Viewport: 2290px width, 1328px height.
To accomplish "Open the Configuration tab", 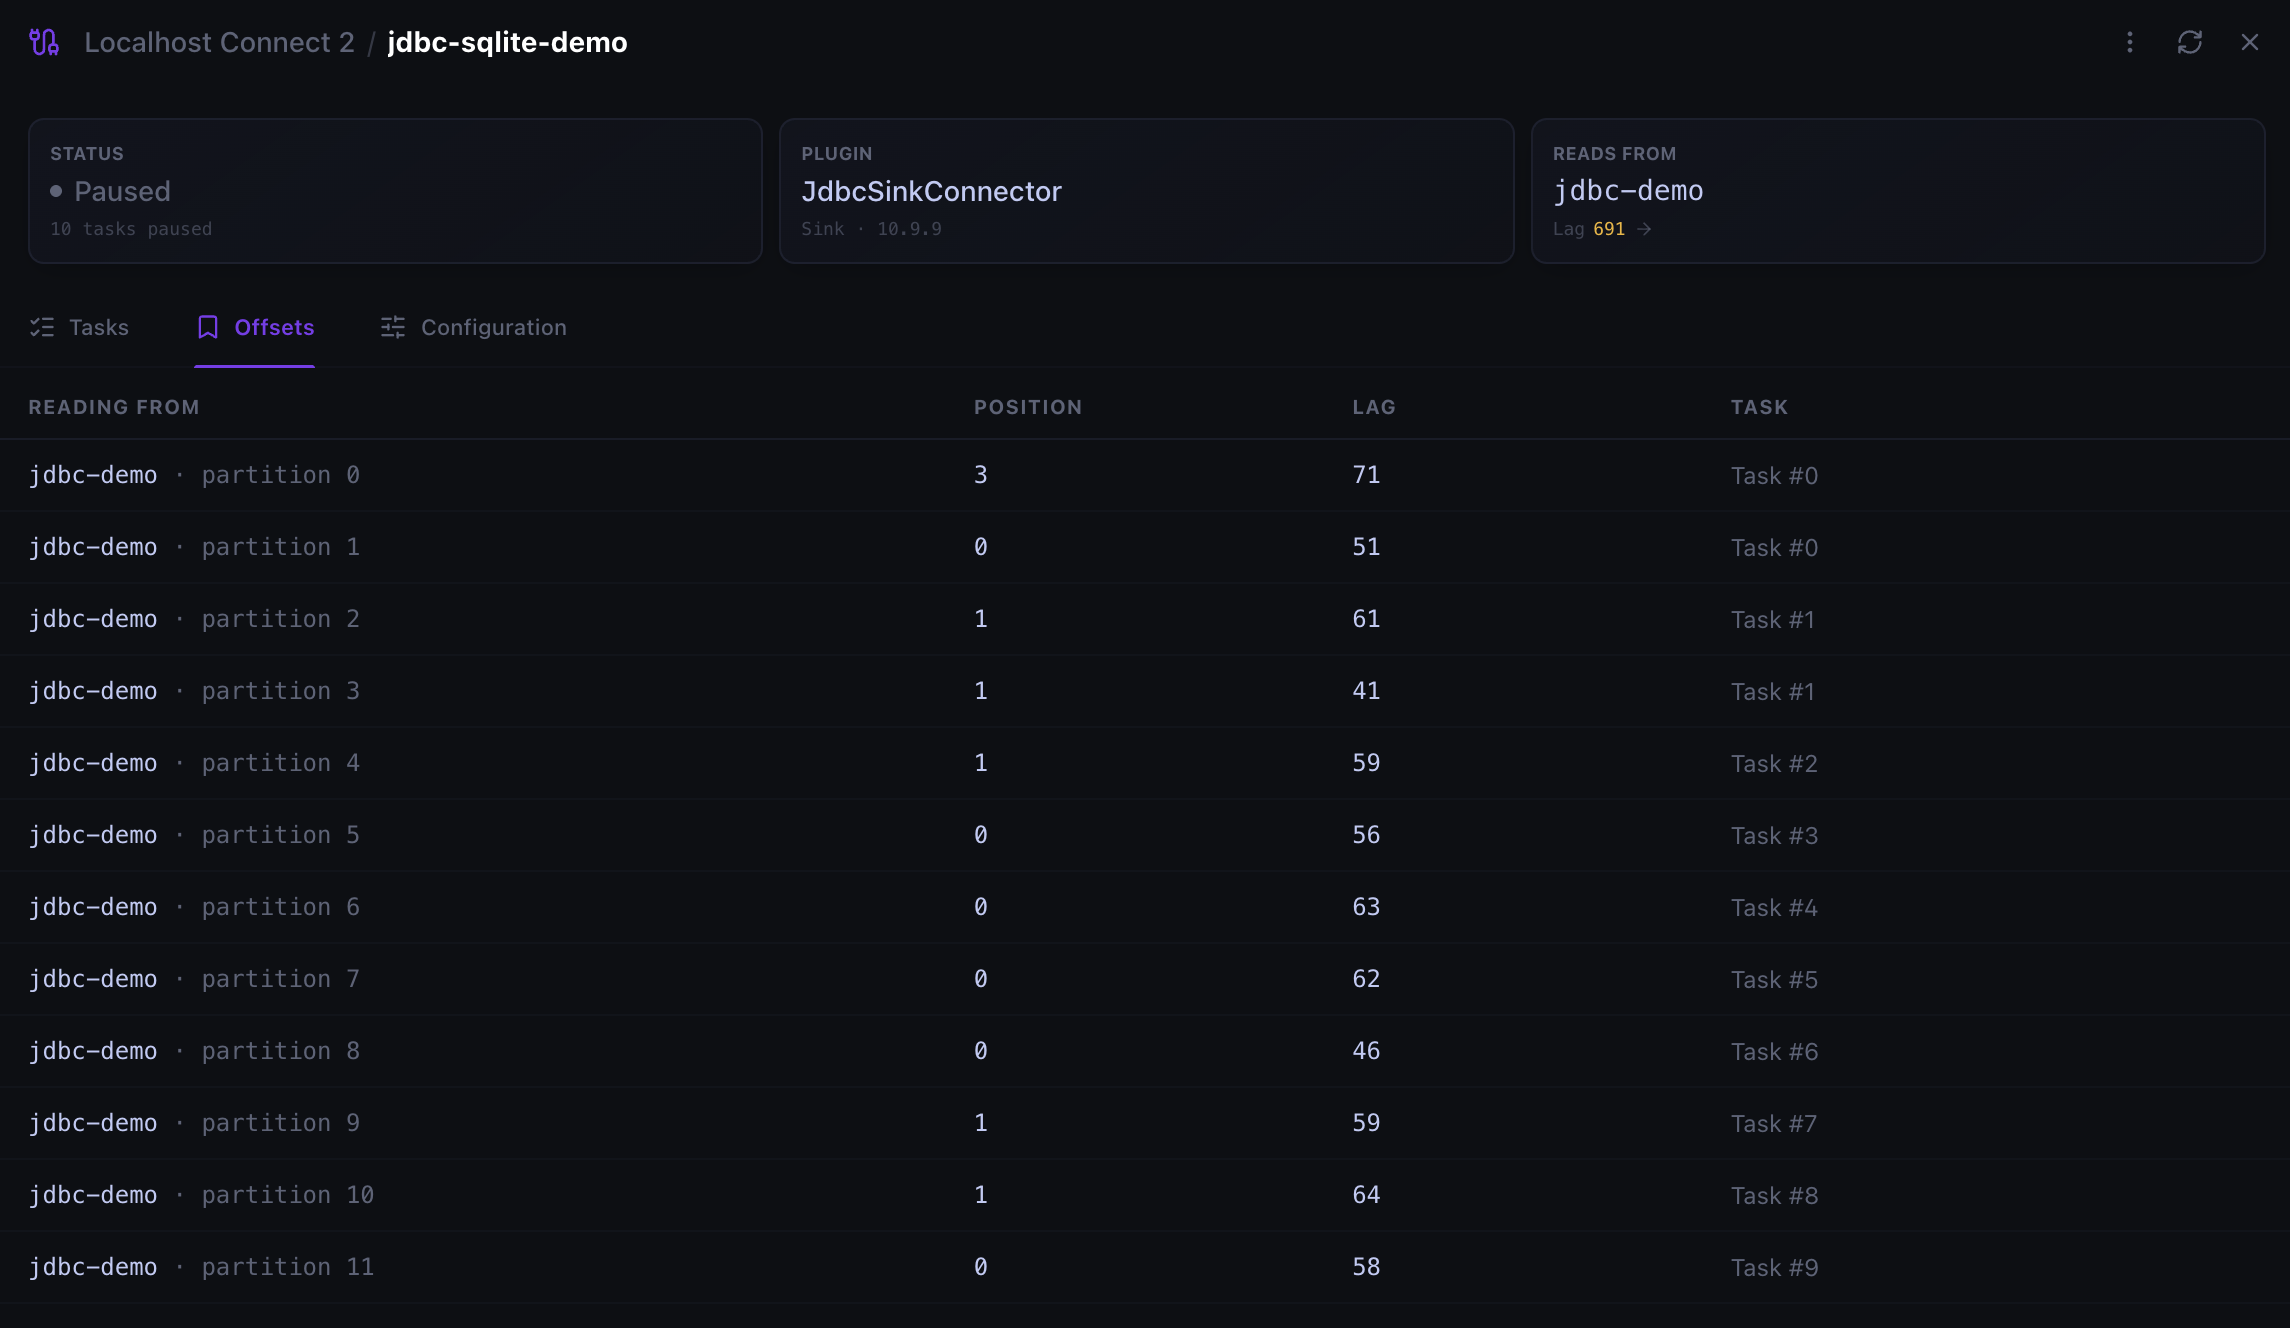I will click(x=473, y=327).
